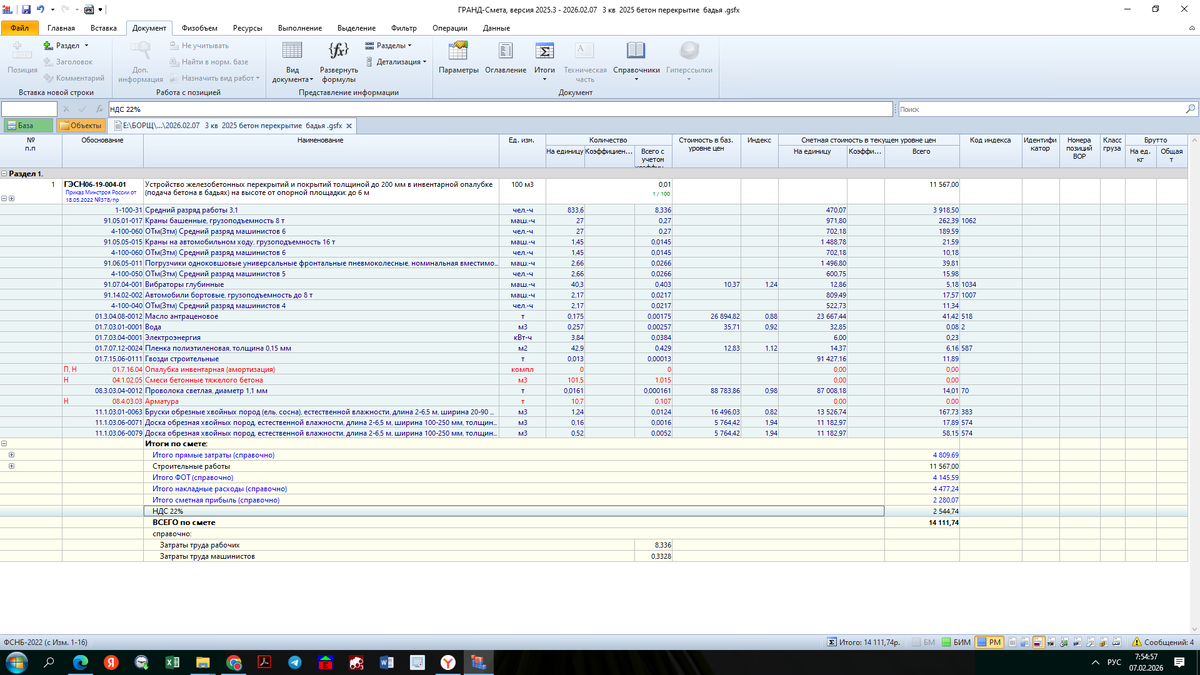
Task: Select the ГЭСН06-19-004-01 position cell
Action: [102, 190]
